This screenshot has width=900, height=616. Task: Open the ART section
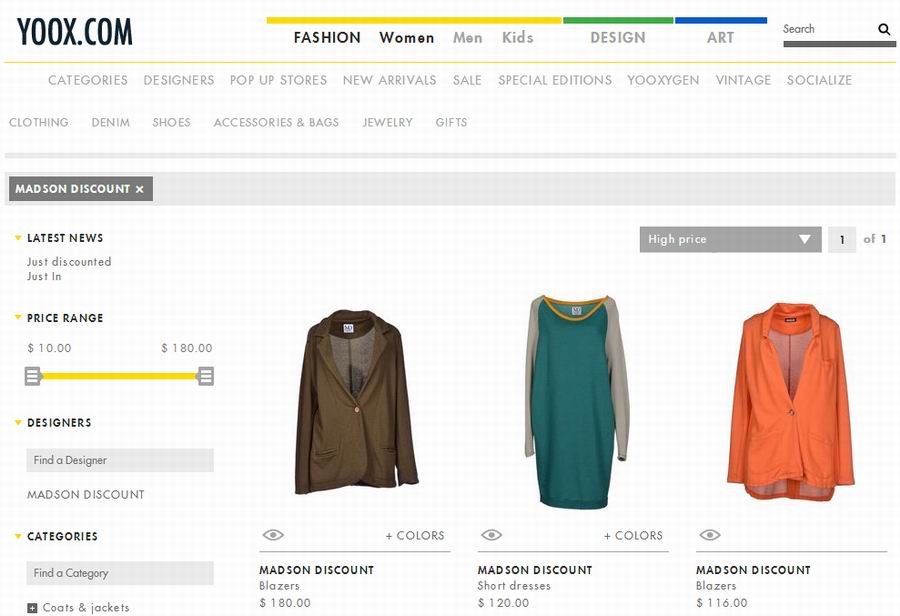tap(720, 38)
